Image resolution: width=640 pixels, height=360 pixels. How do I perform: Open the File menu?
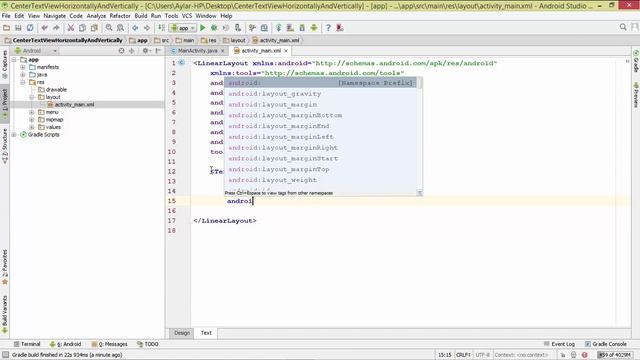click(6, 16)
